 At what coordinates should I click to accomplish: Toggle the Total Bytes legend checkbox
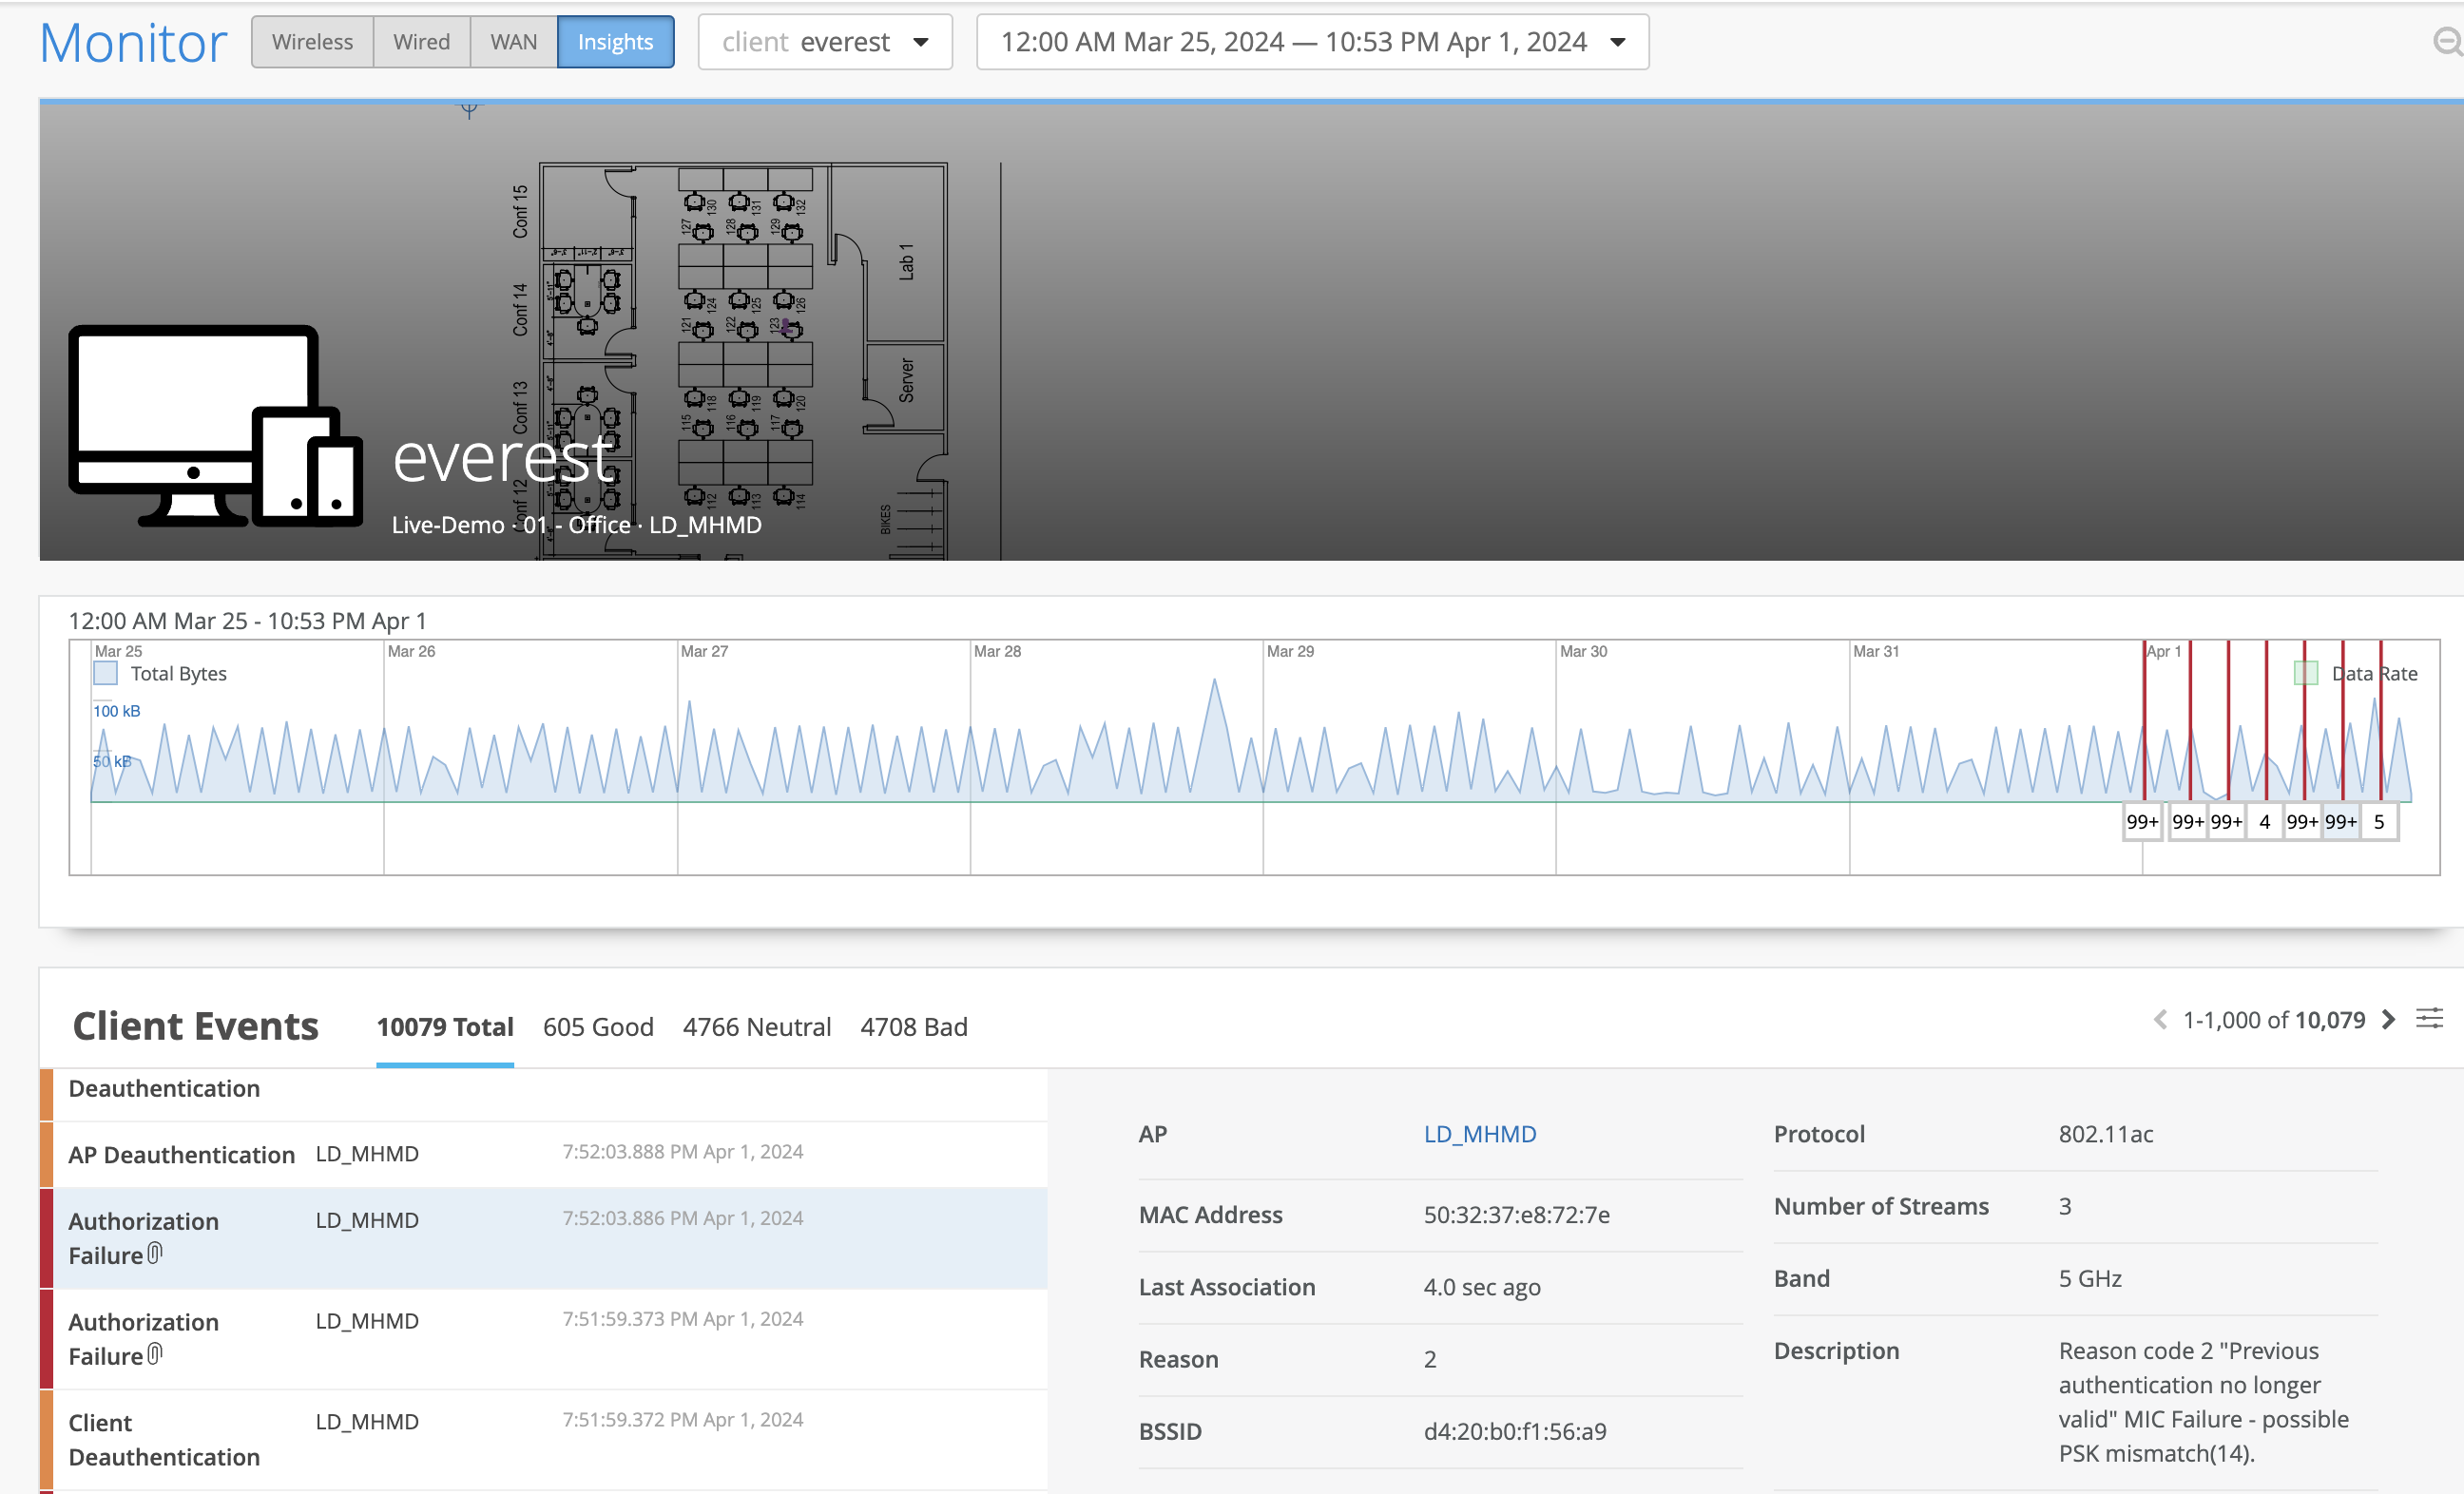point(105,673)
